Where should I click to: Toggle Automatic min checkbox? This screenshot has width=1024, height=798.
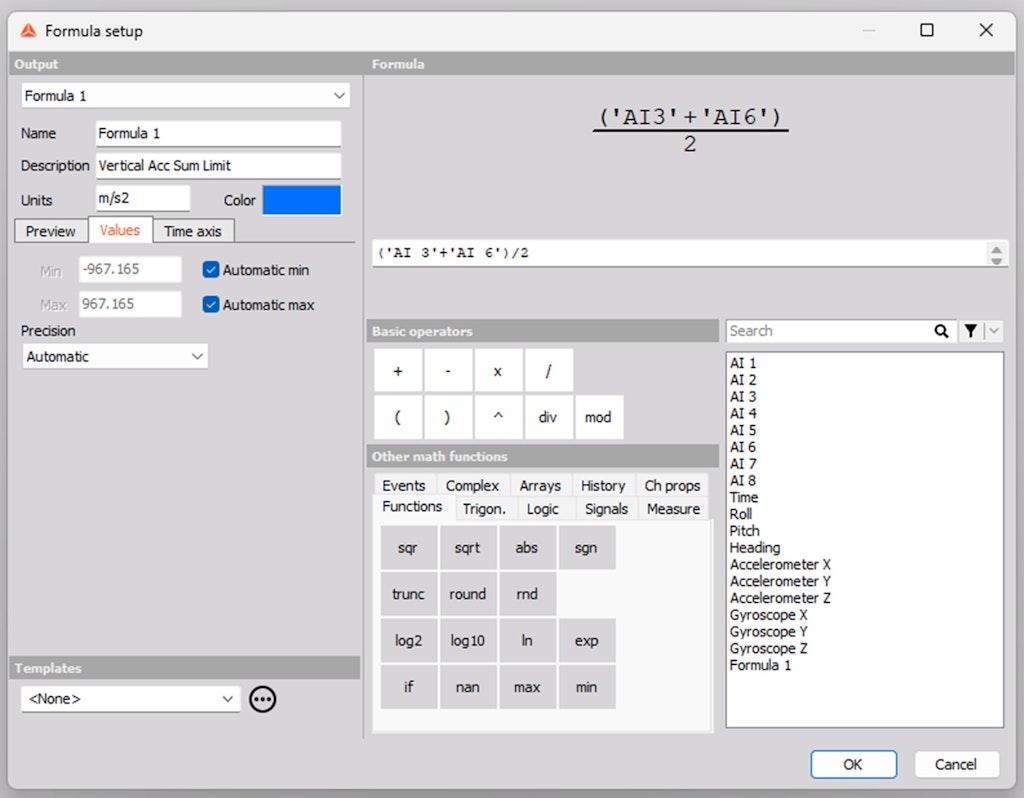pos(211,270)
